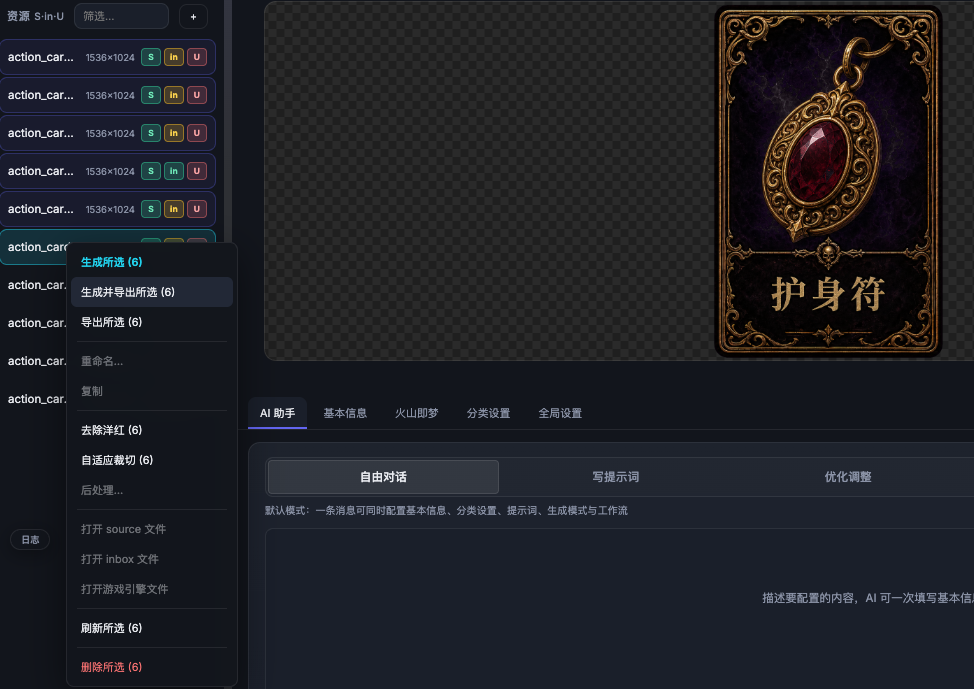The image size is (974, 689).
Task: Click the S badge on the fifth row
Action: (x=151, y=209)
